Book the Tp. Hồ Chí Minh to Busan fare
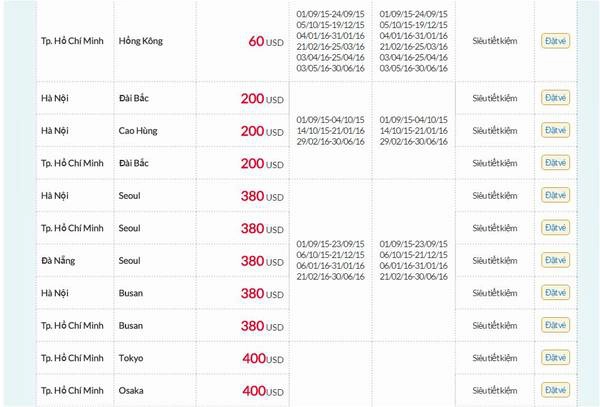Screen dimensions: 600x407 click(555, 326)
